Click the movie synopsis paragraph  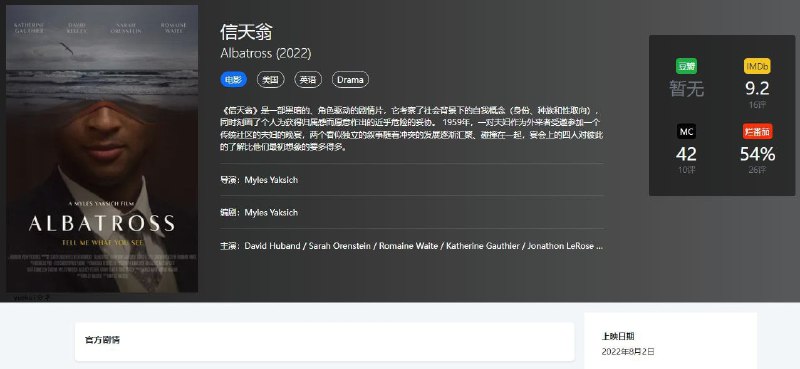(x=412, y=129)
